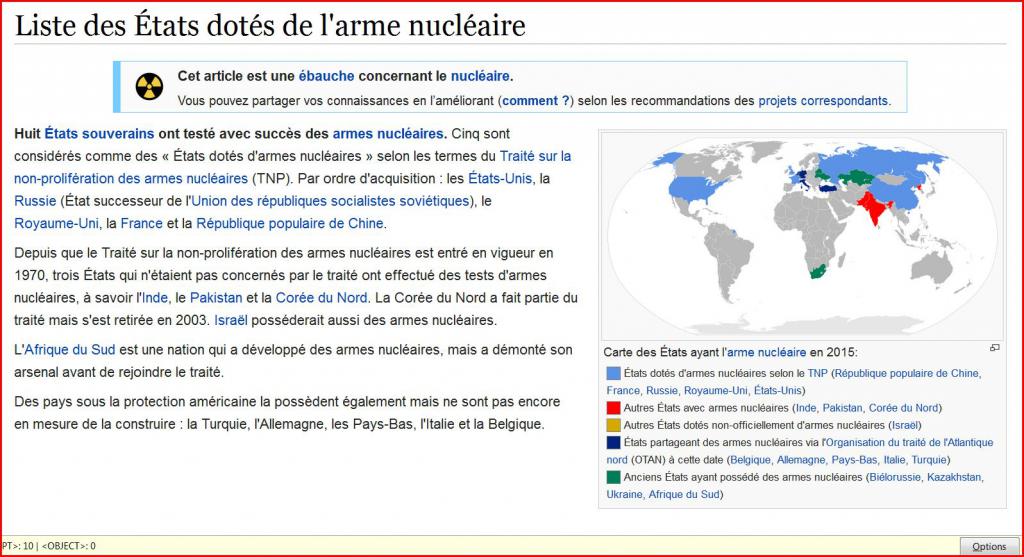Click the light blue TNP states legend swatch
Image resolution: width=1024 pixels, height=557 pixels.
pyautogui.click(x=613, y=374)
